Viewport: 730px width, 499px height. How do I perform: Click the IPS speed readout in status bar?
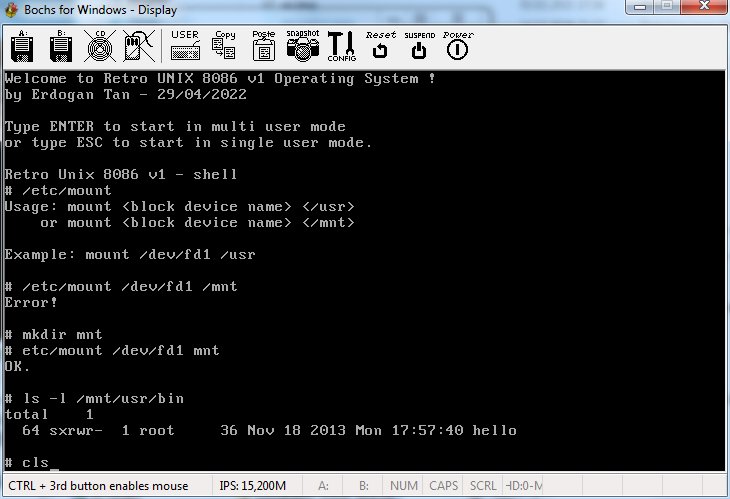pos(252,486)
